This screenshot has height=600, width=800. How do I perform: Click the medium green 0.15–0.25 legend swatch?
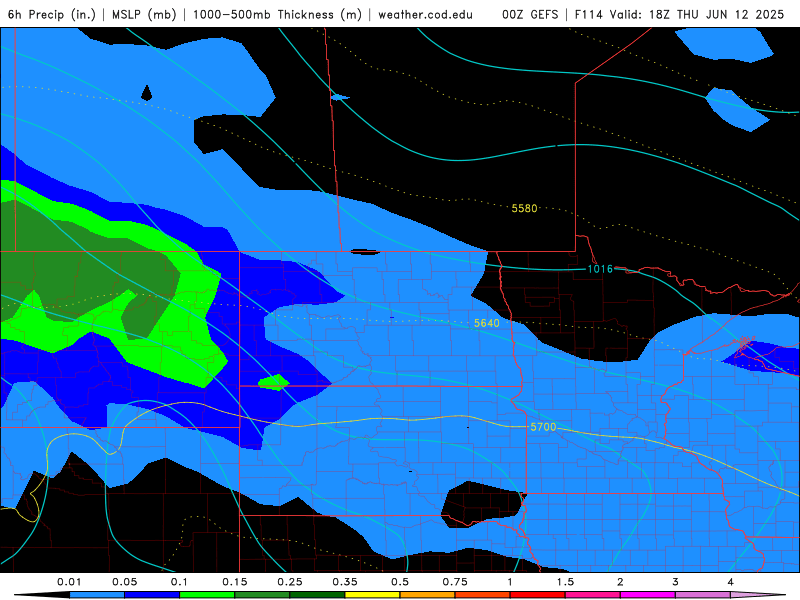click(262, 595)
